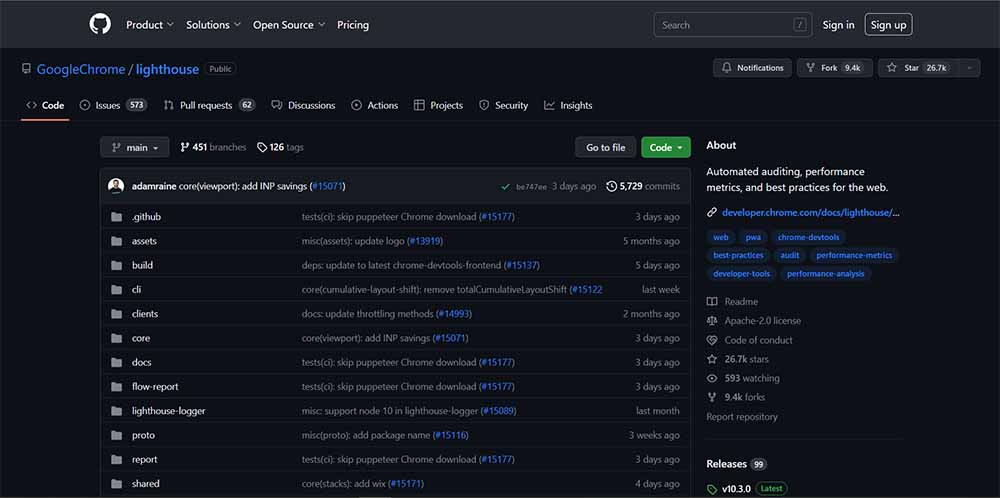Click the folder icon for .github
1000x498 pixels.
[x=116, y=217]
